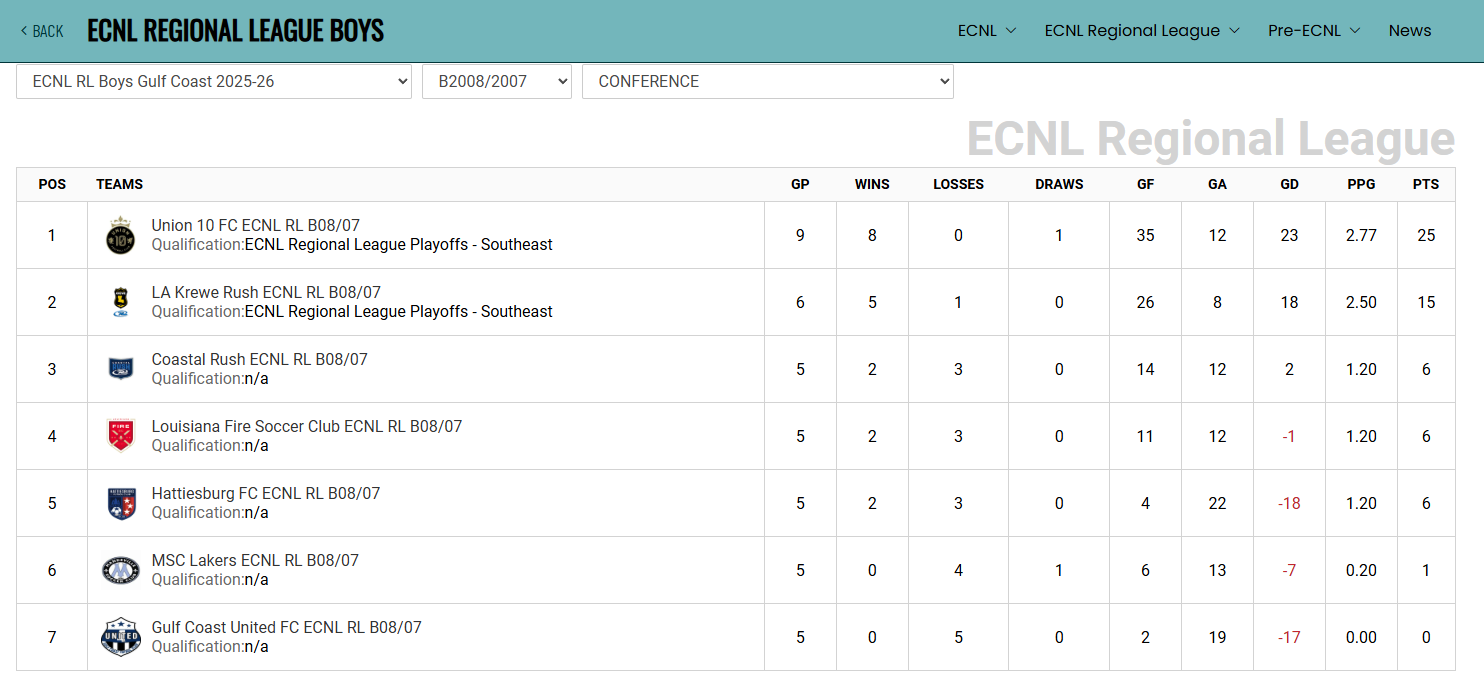Click the WINS column header

coord(872,184)
